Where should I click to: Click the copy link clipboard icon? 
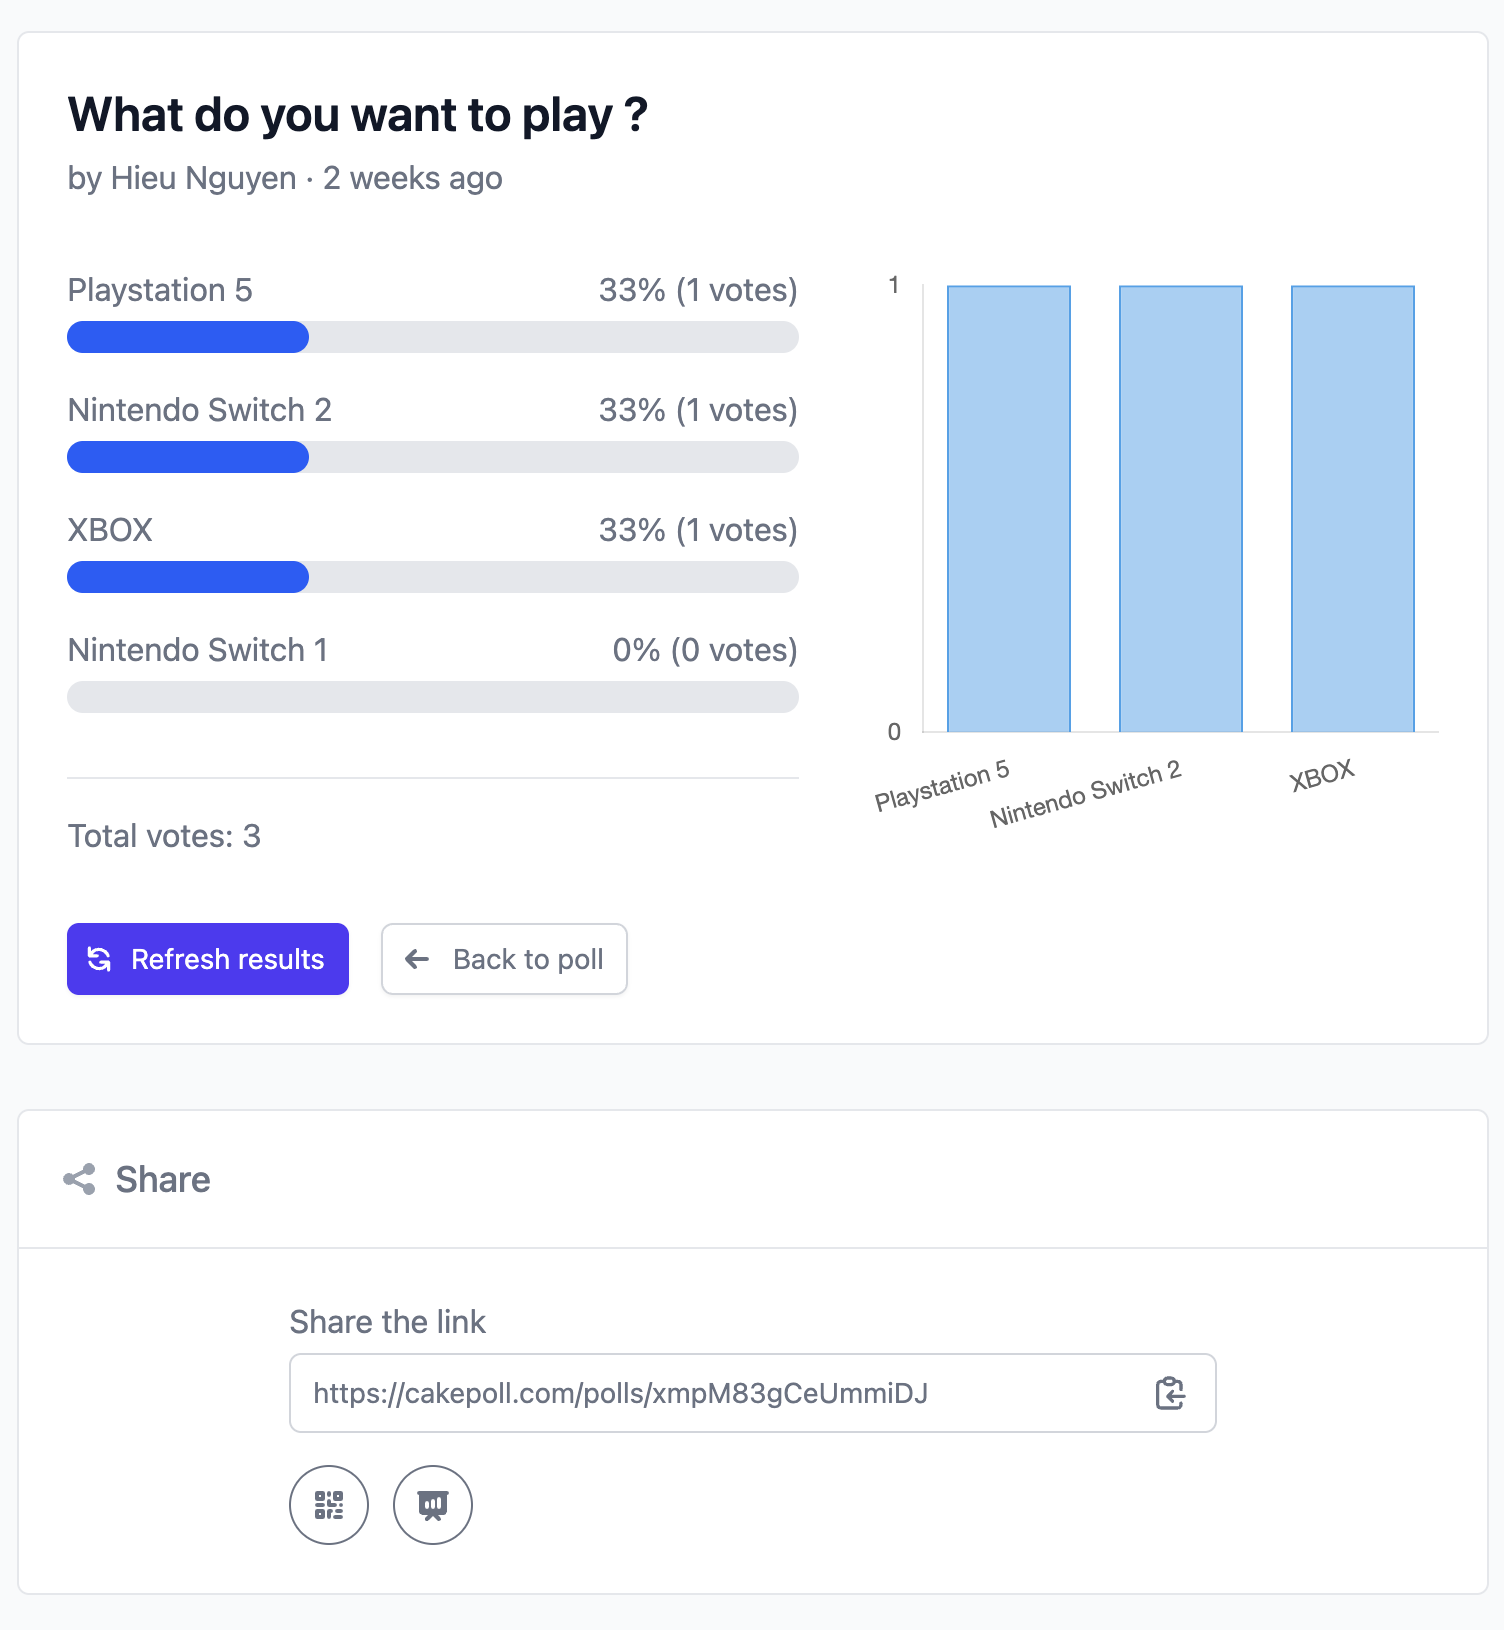[1169, 1393]
